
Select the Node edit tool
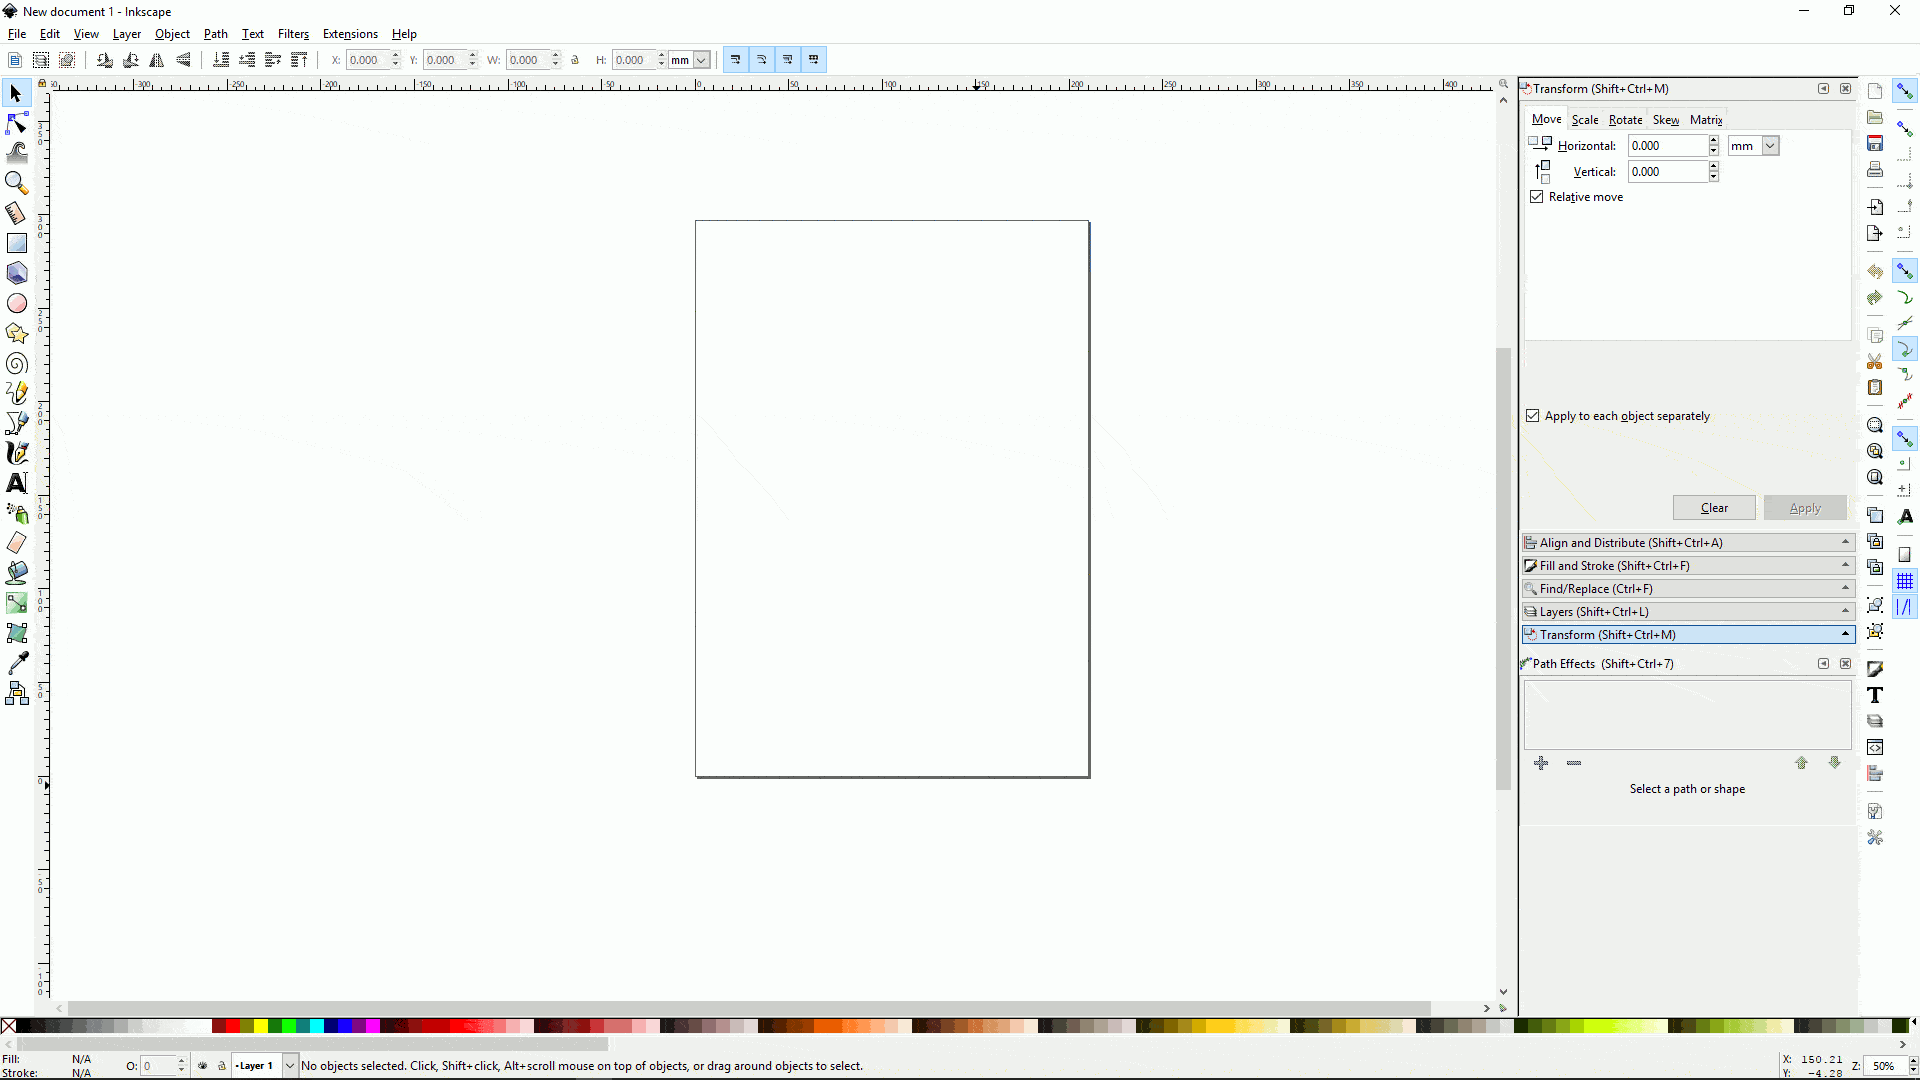click(17, 123)
